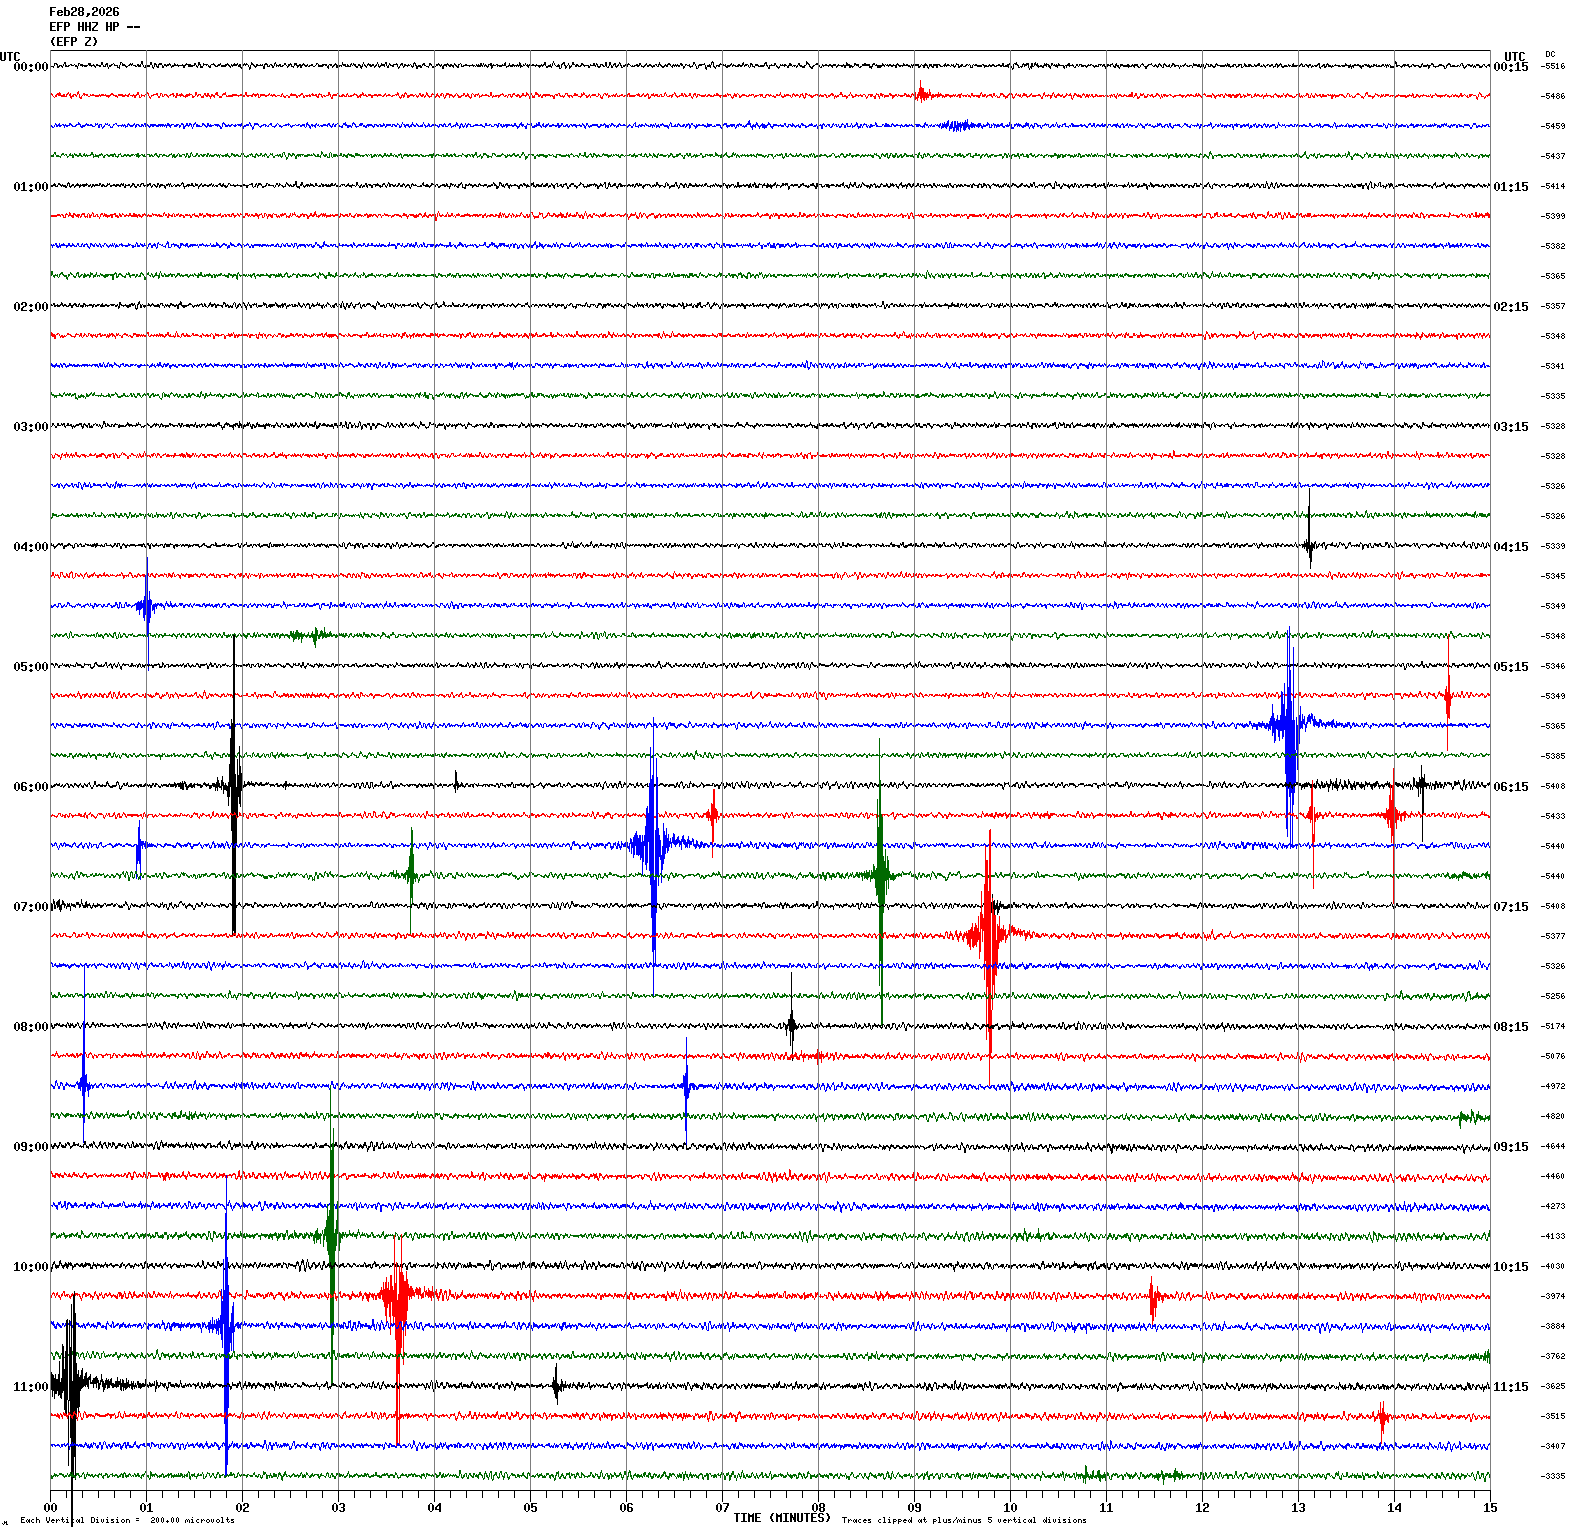The image size is (1570, 1534).
Task: Select the 08:15 time label on right
Action: [1510, 1027]
